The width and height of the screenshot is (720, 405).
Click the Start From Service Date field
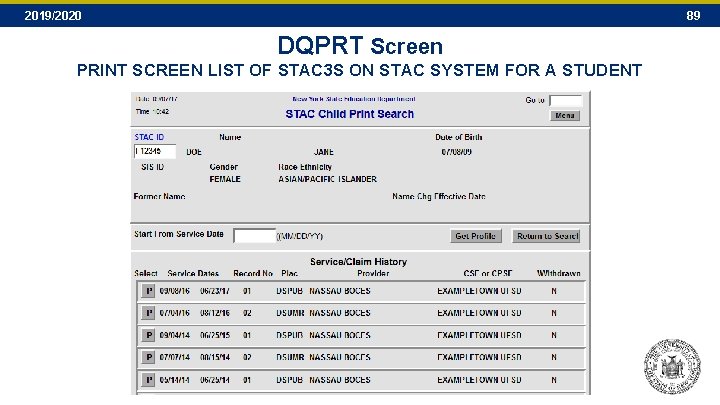pyautogui.click(x=254, y=236)
